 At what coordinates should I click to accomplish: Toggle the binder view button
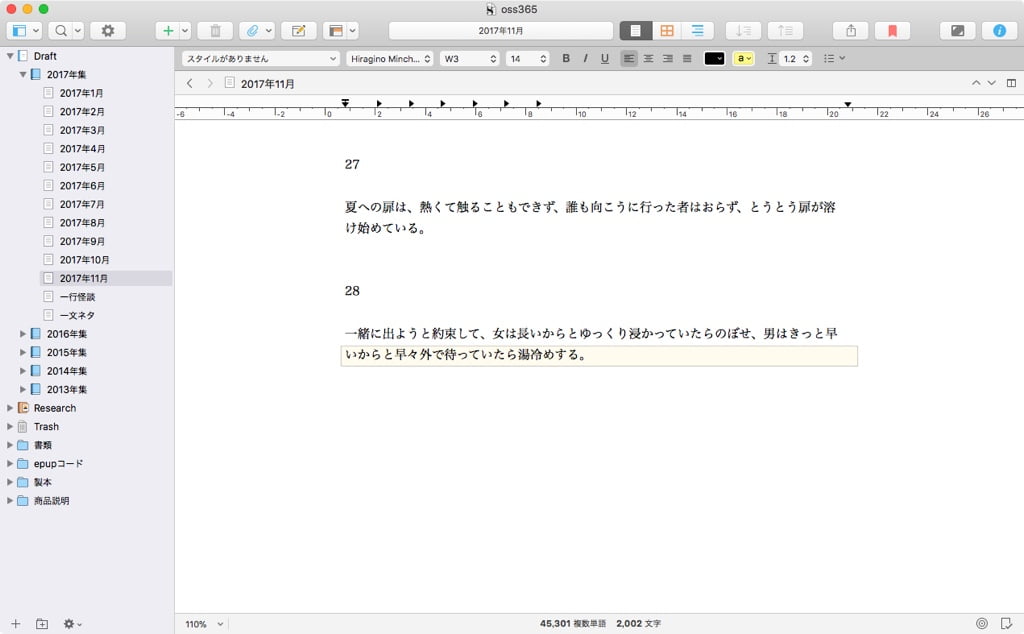20,31
